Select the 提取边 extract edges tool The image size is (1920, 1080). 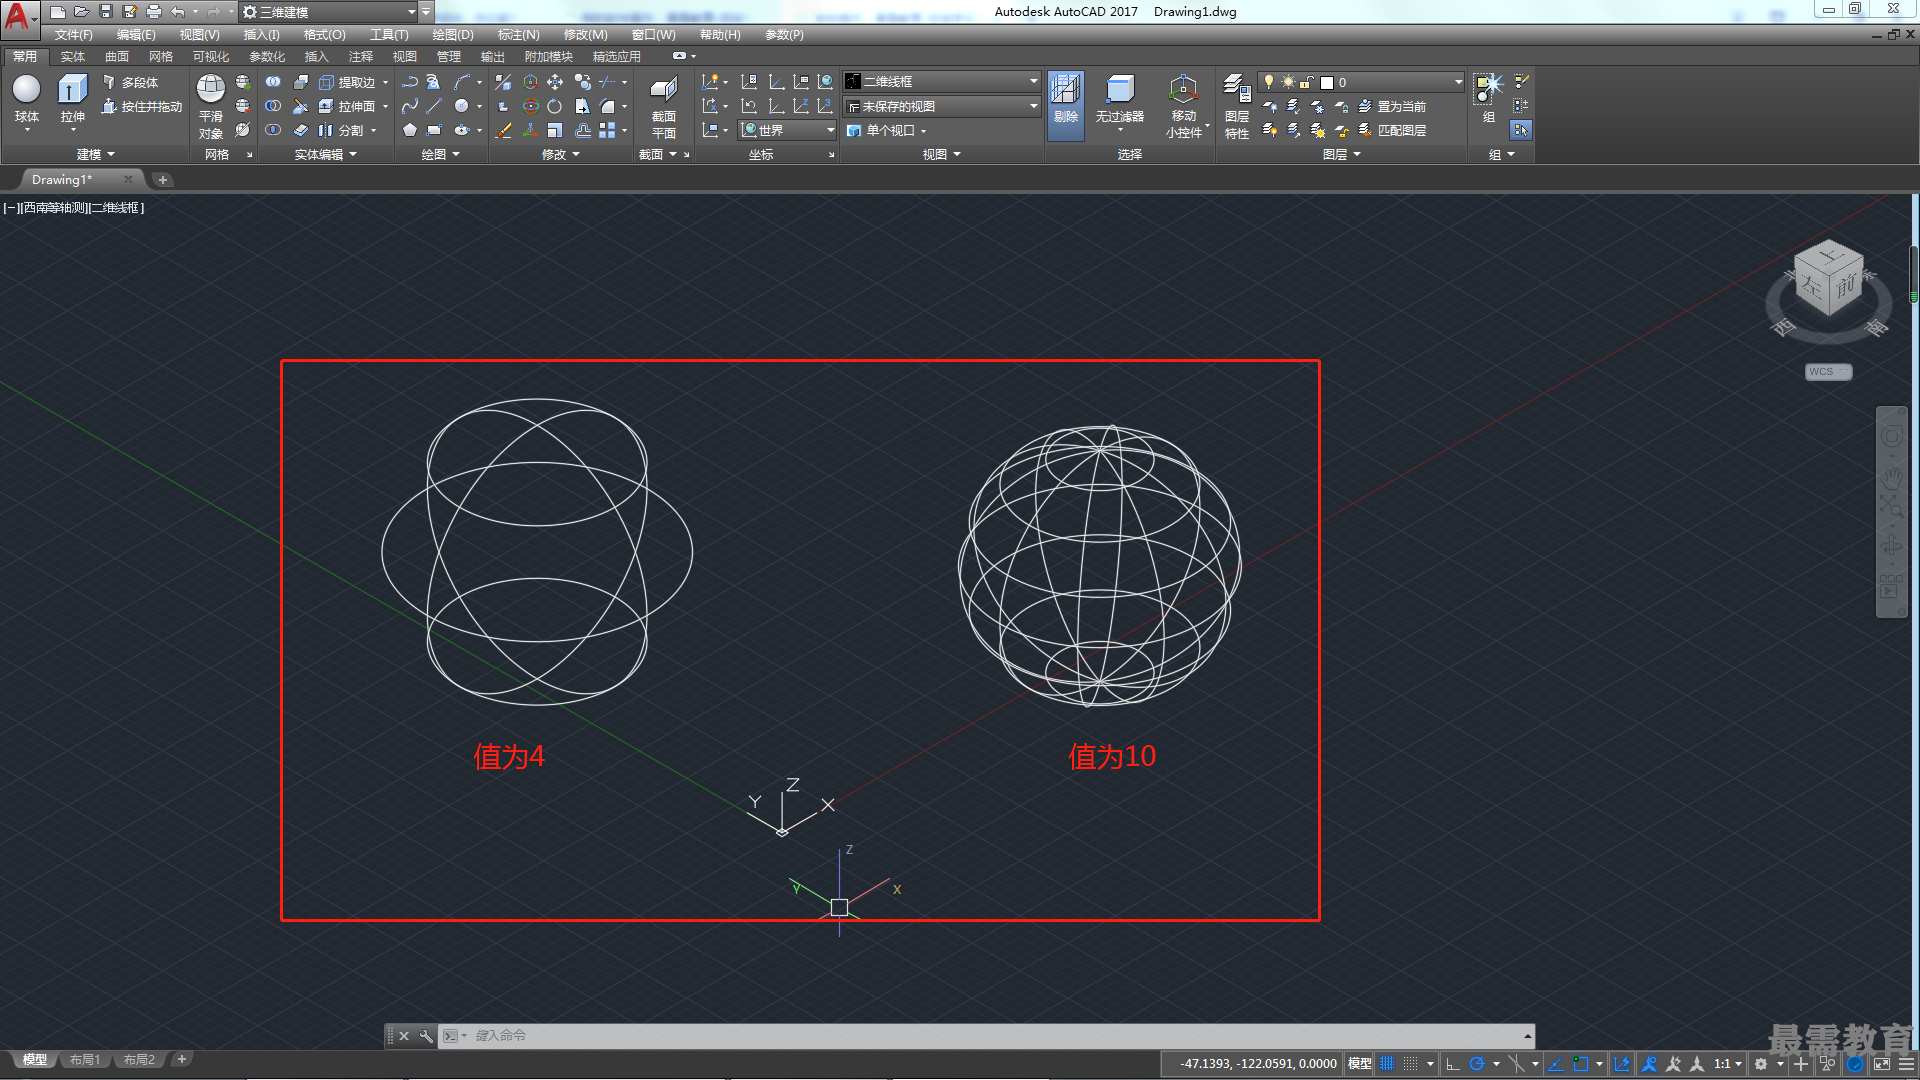pos(348,82)
